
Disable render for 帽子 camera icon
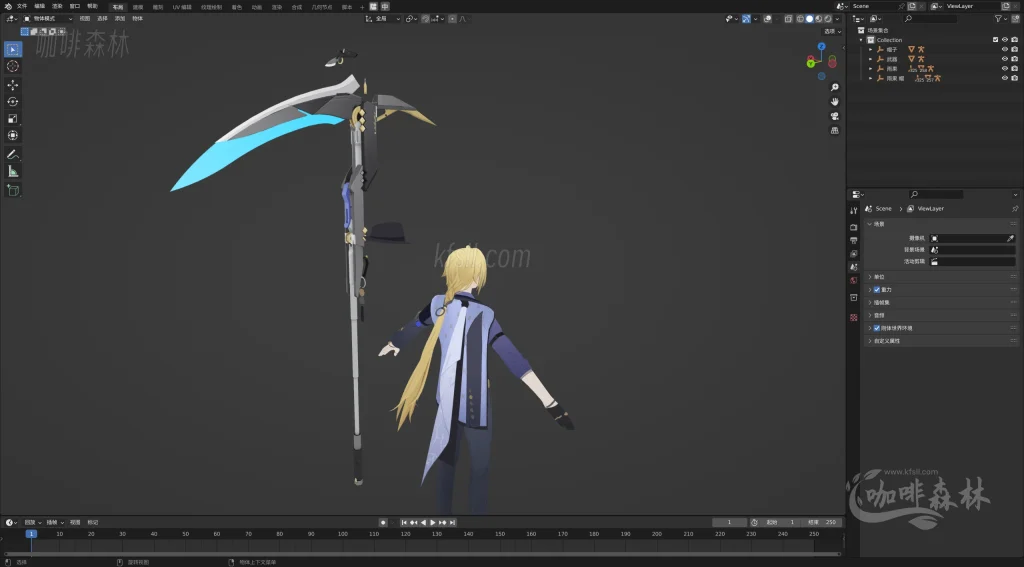click(x=1014, y=50)
